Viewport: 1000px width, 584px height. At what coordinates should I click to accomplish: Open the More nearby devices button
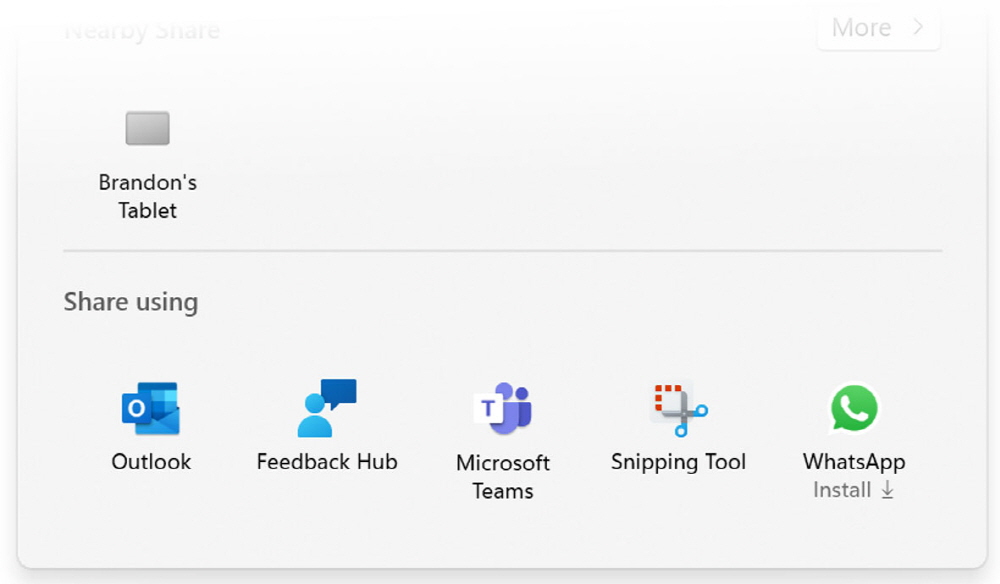pyautogui.click(x=877, y=28)
